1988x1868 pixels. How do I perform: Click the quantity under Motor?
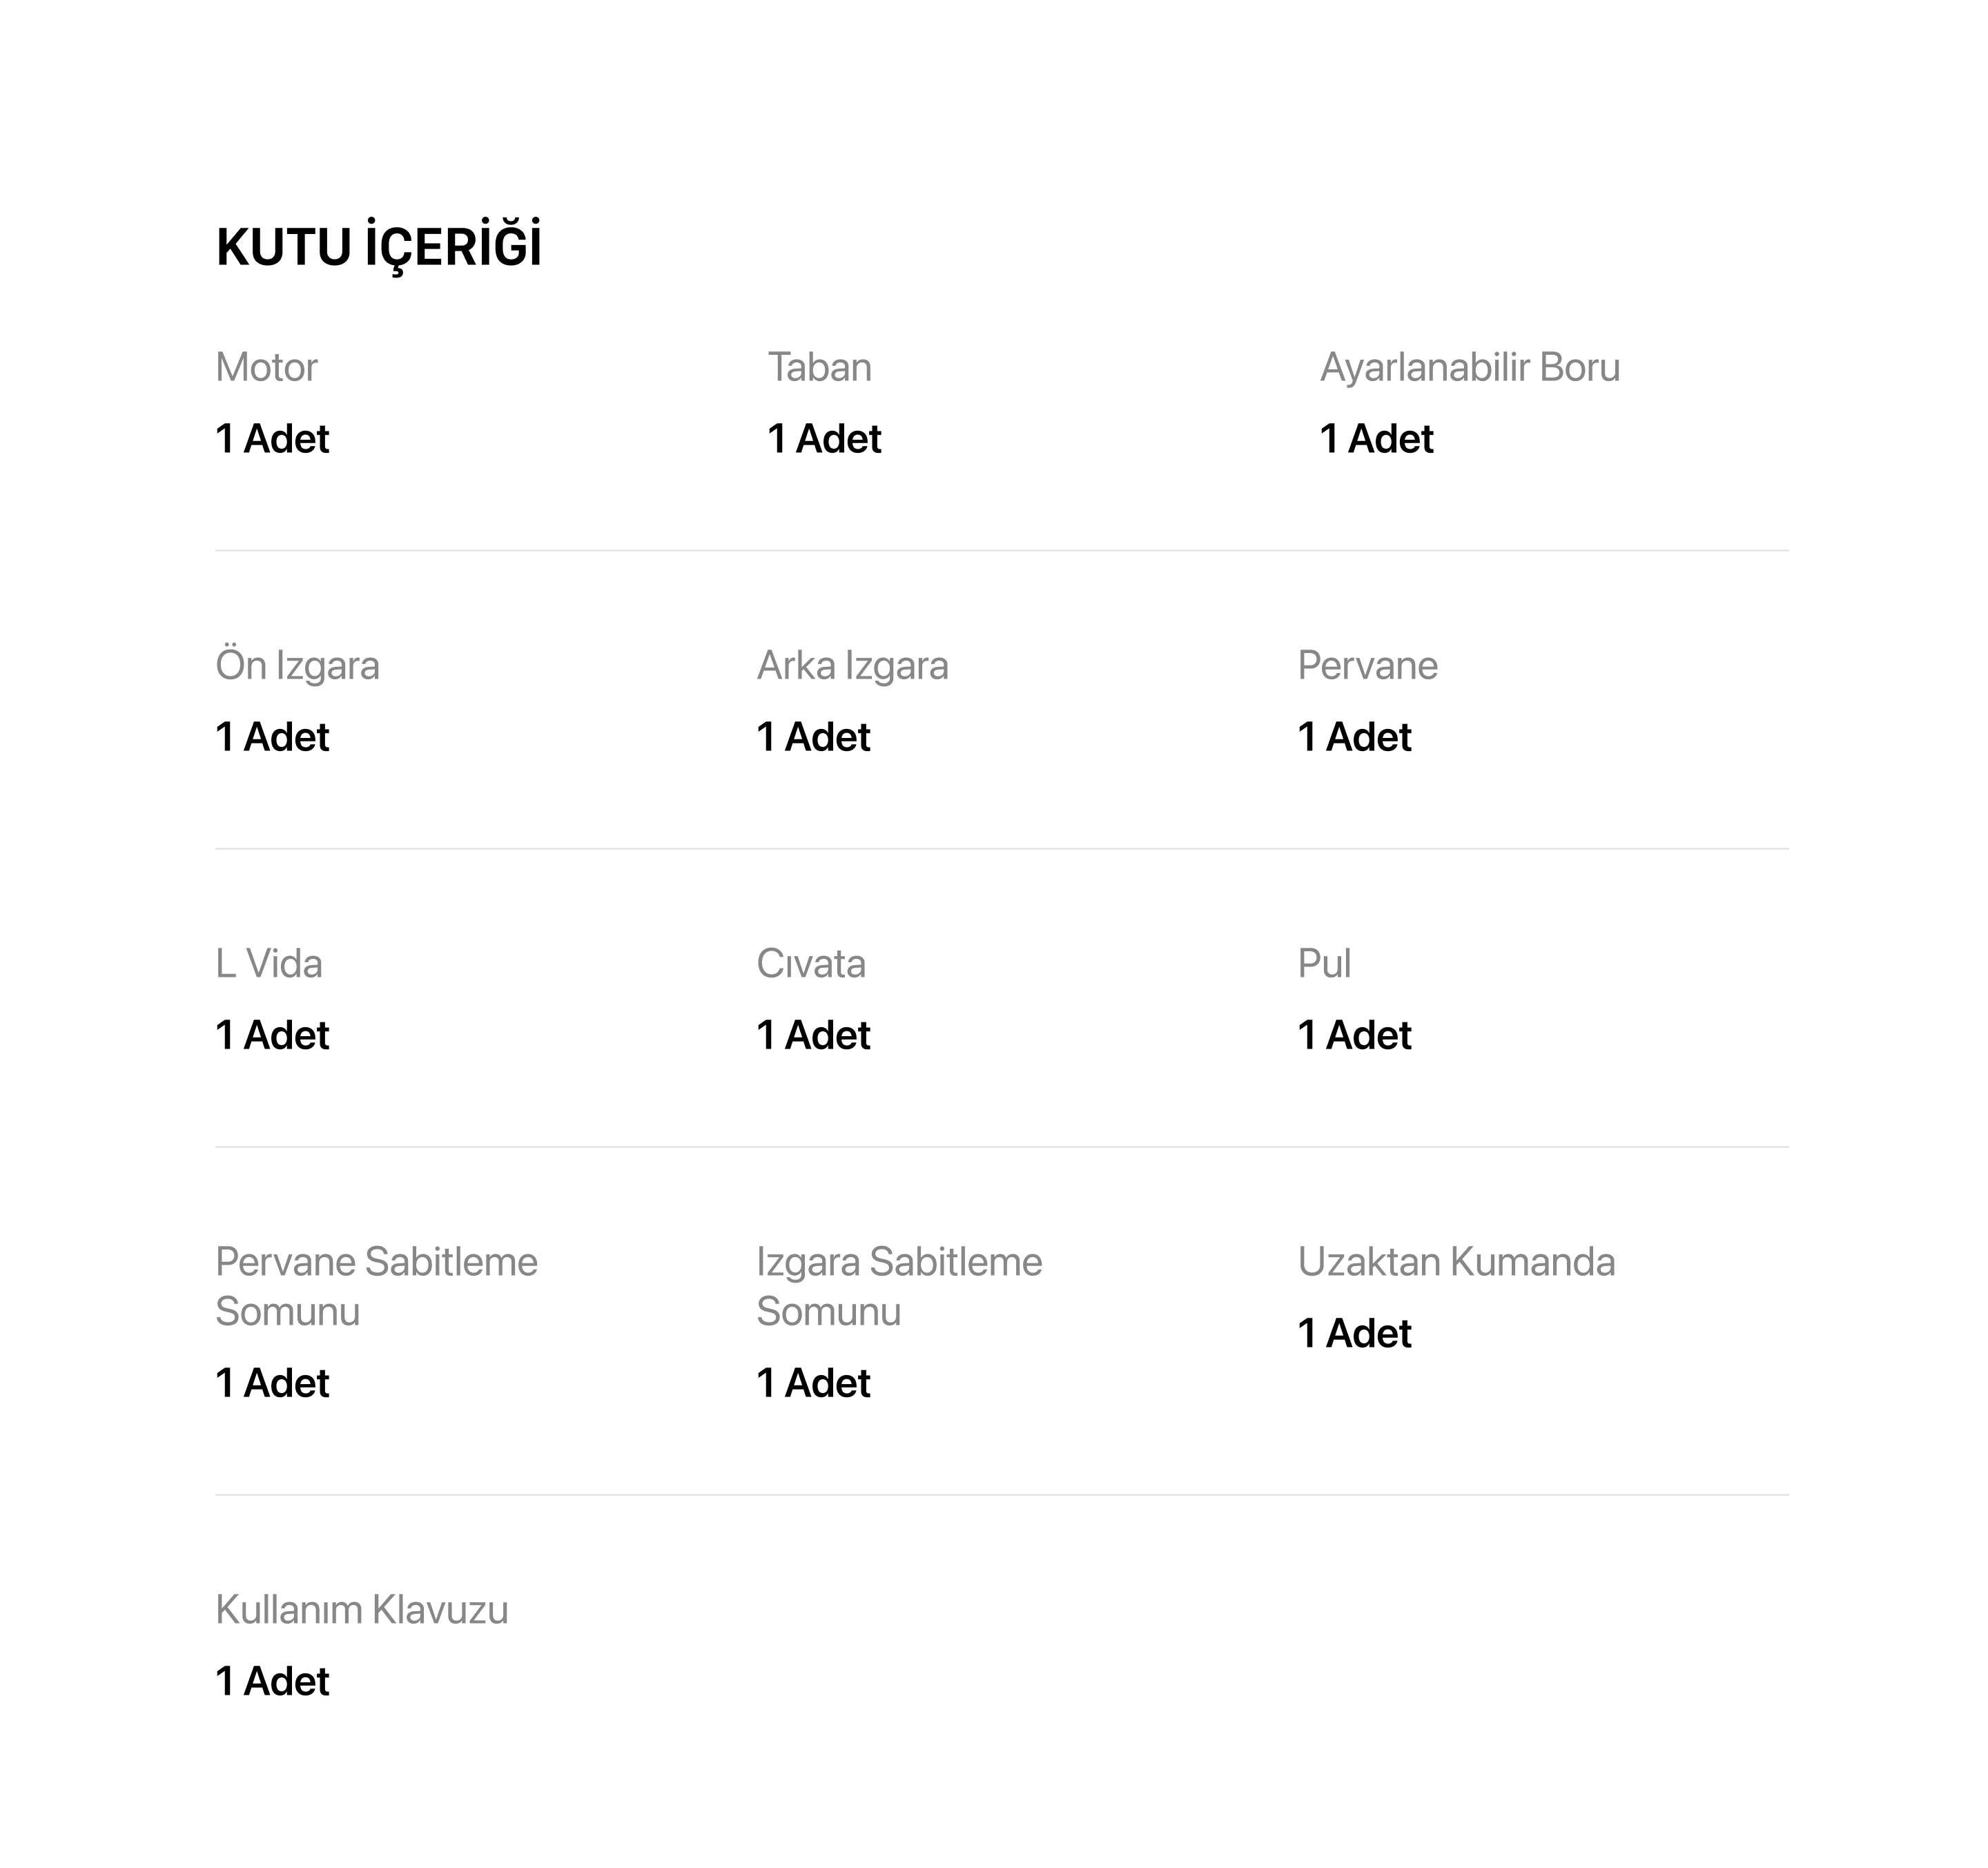point(273,438)
